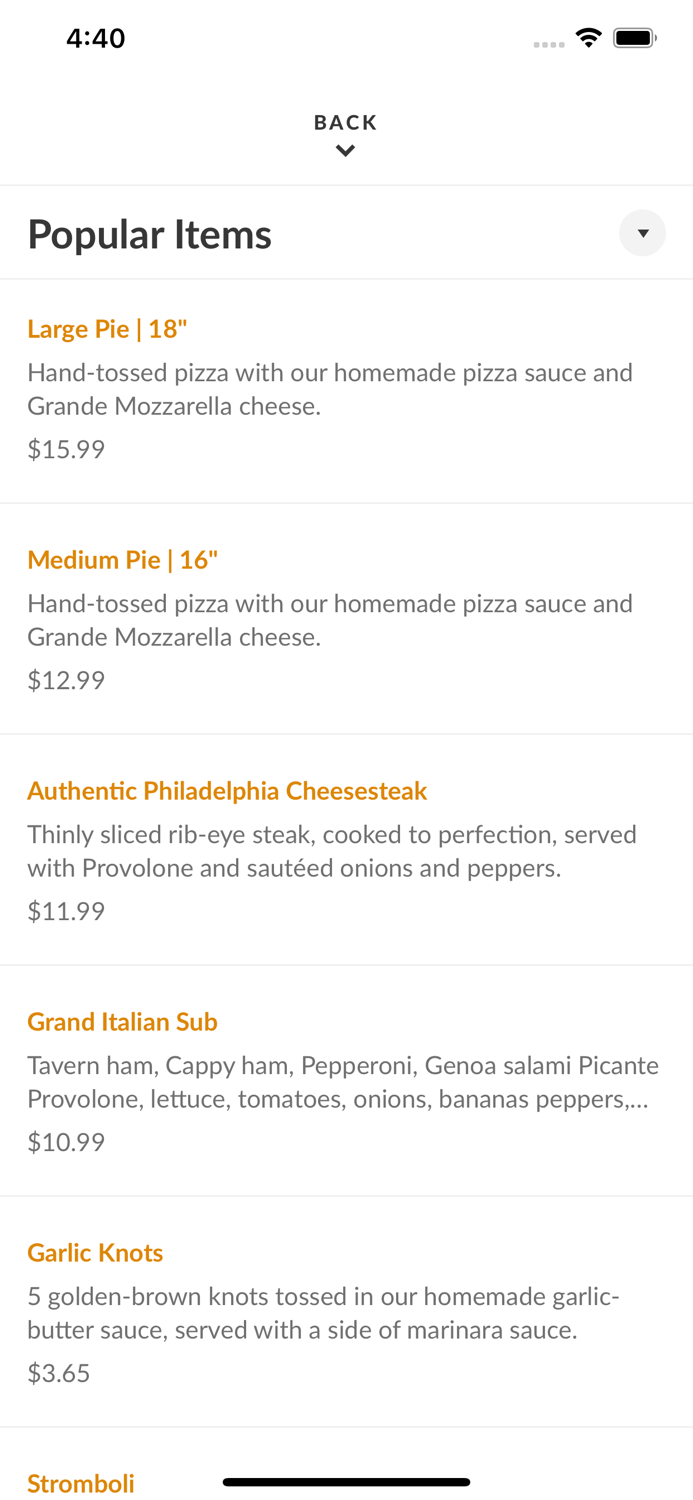Open the Popular Items section dropdown arrow
Viewport: 693px width, 1500px height.
click(x=643, y=233)
